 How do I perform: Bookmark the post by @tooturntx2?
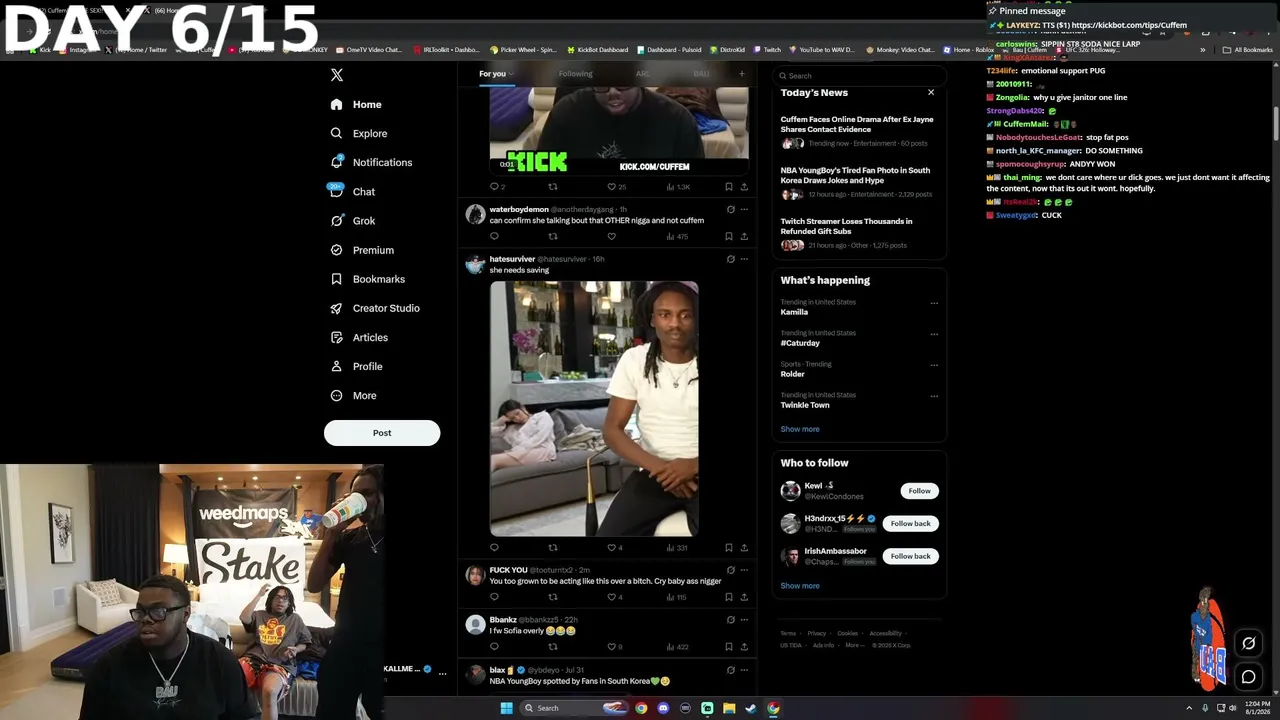[729, 597]
